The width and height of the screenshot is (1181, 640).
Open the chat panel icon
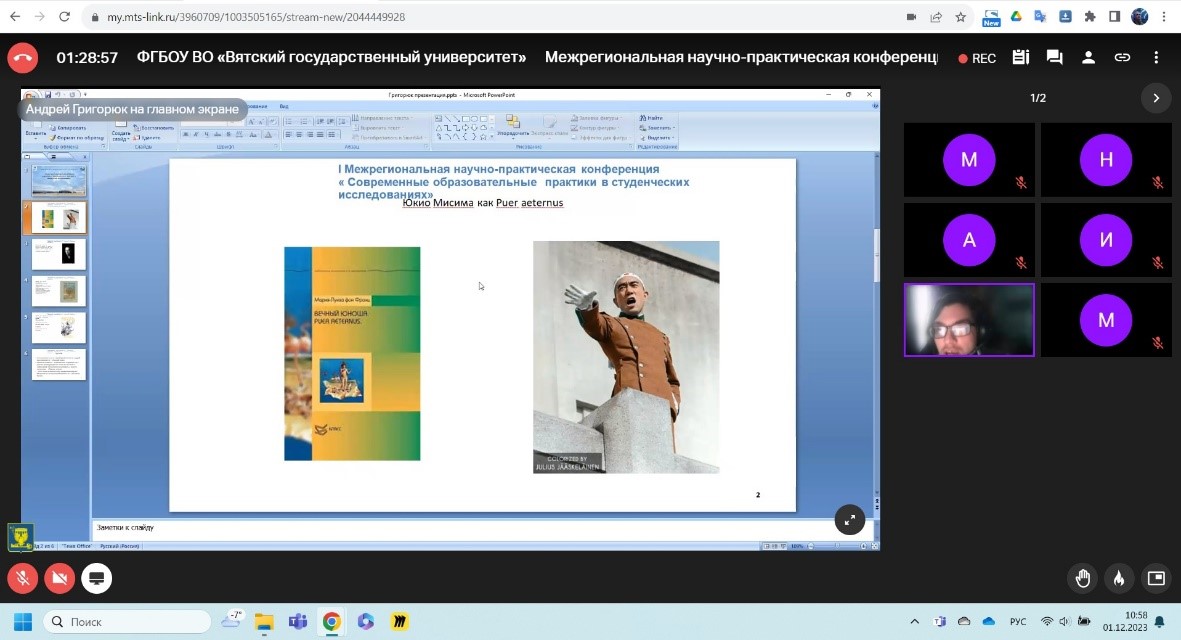coord(1054,57)
